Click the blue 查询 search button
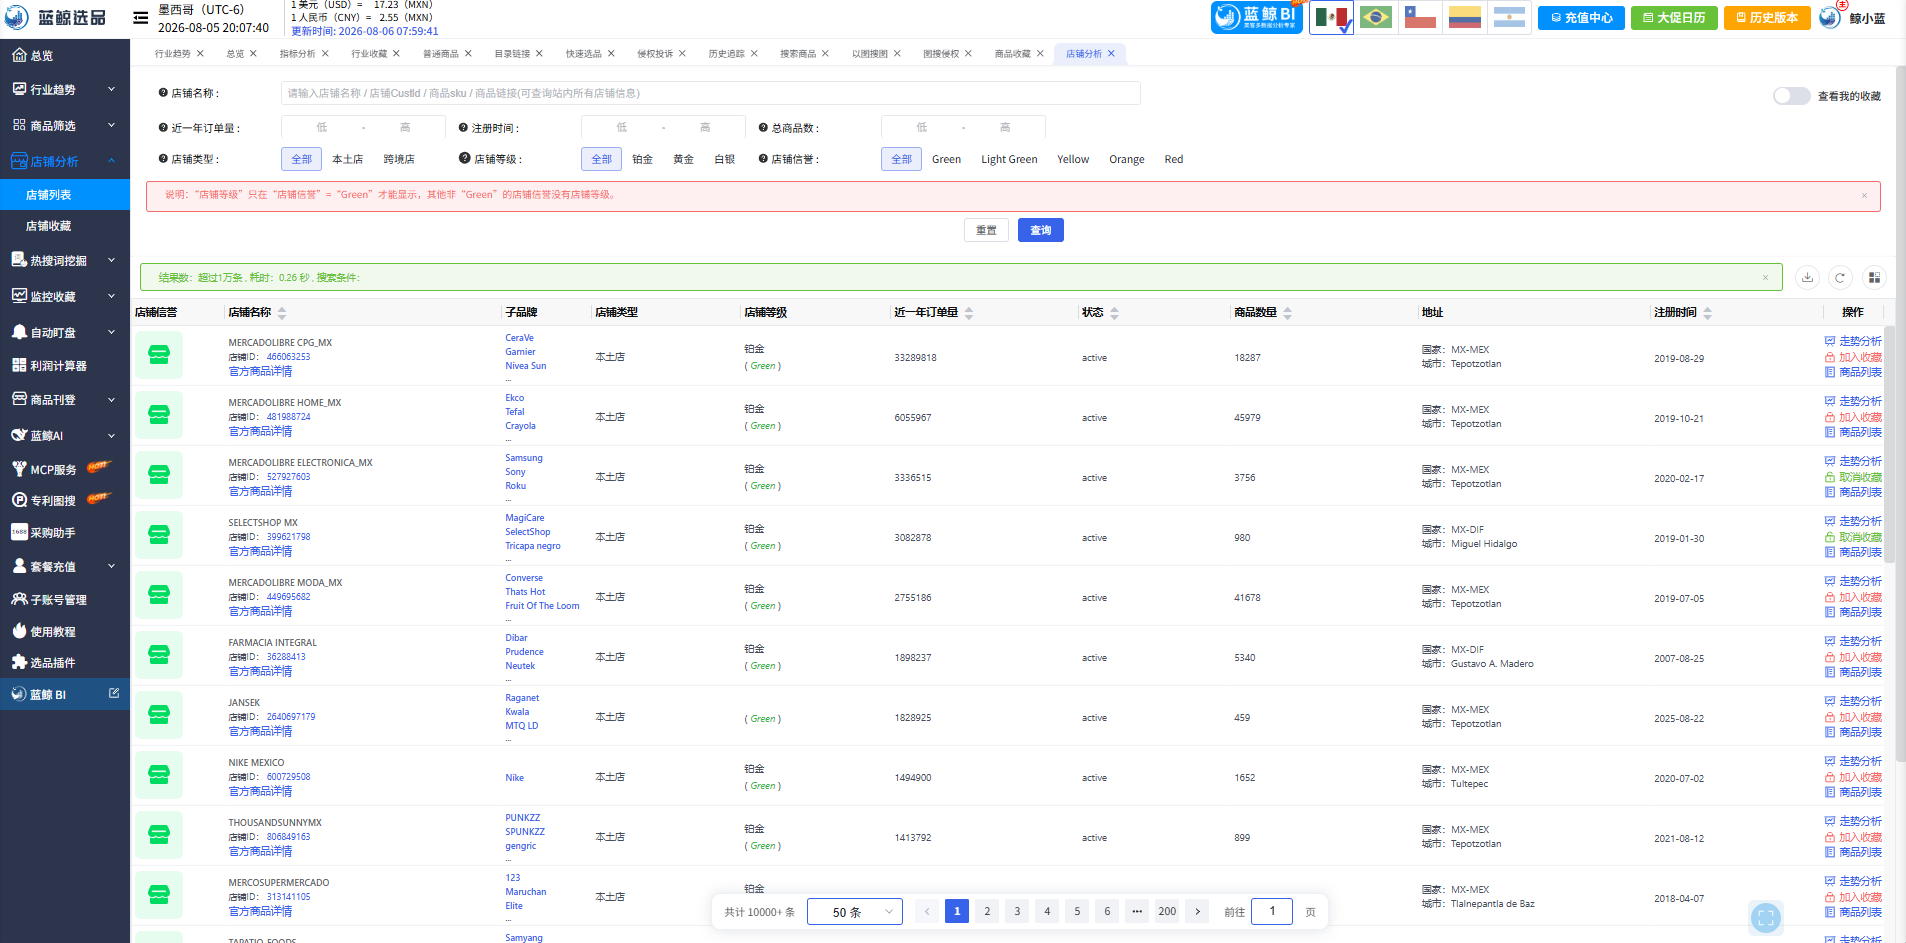 pos(1040,230)
